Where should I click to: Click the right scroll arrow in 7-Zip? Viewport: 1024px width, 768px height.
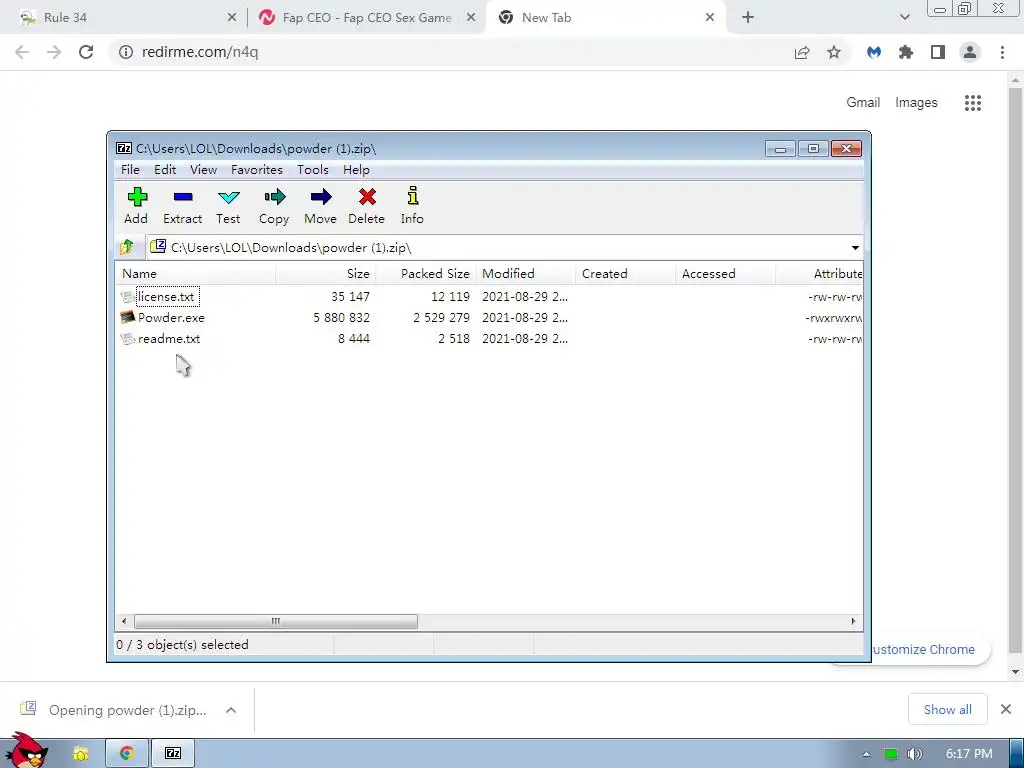click(x=853, y=621)
